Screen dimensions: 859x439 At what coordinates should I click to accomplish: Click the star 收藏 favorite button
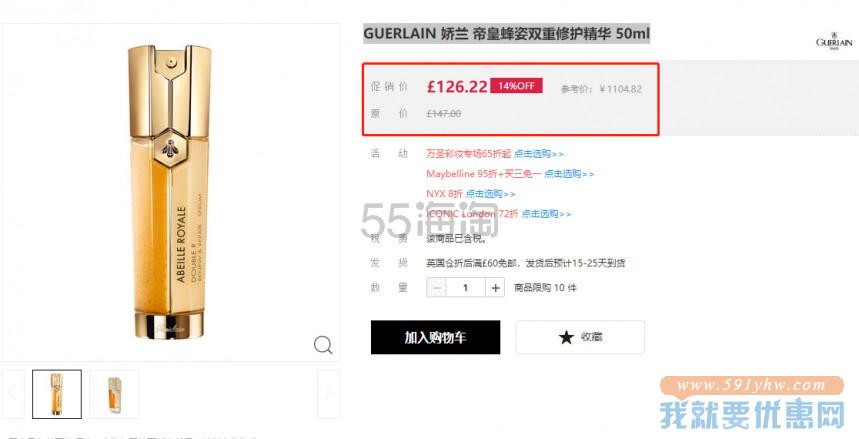[x=580, y=337]
